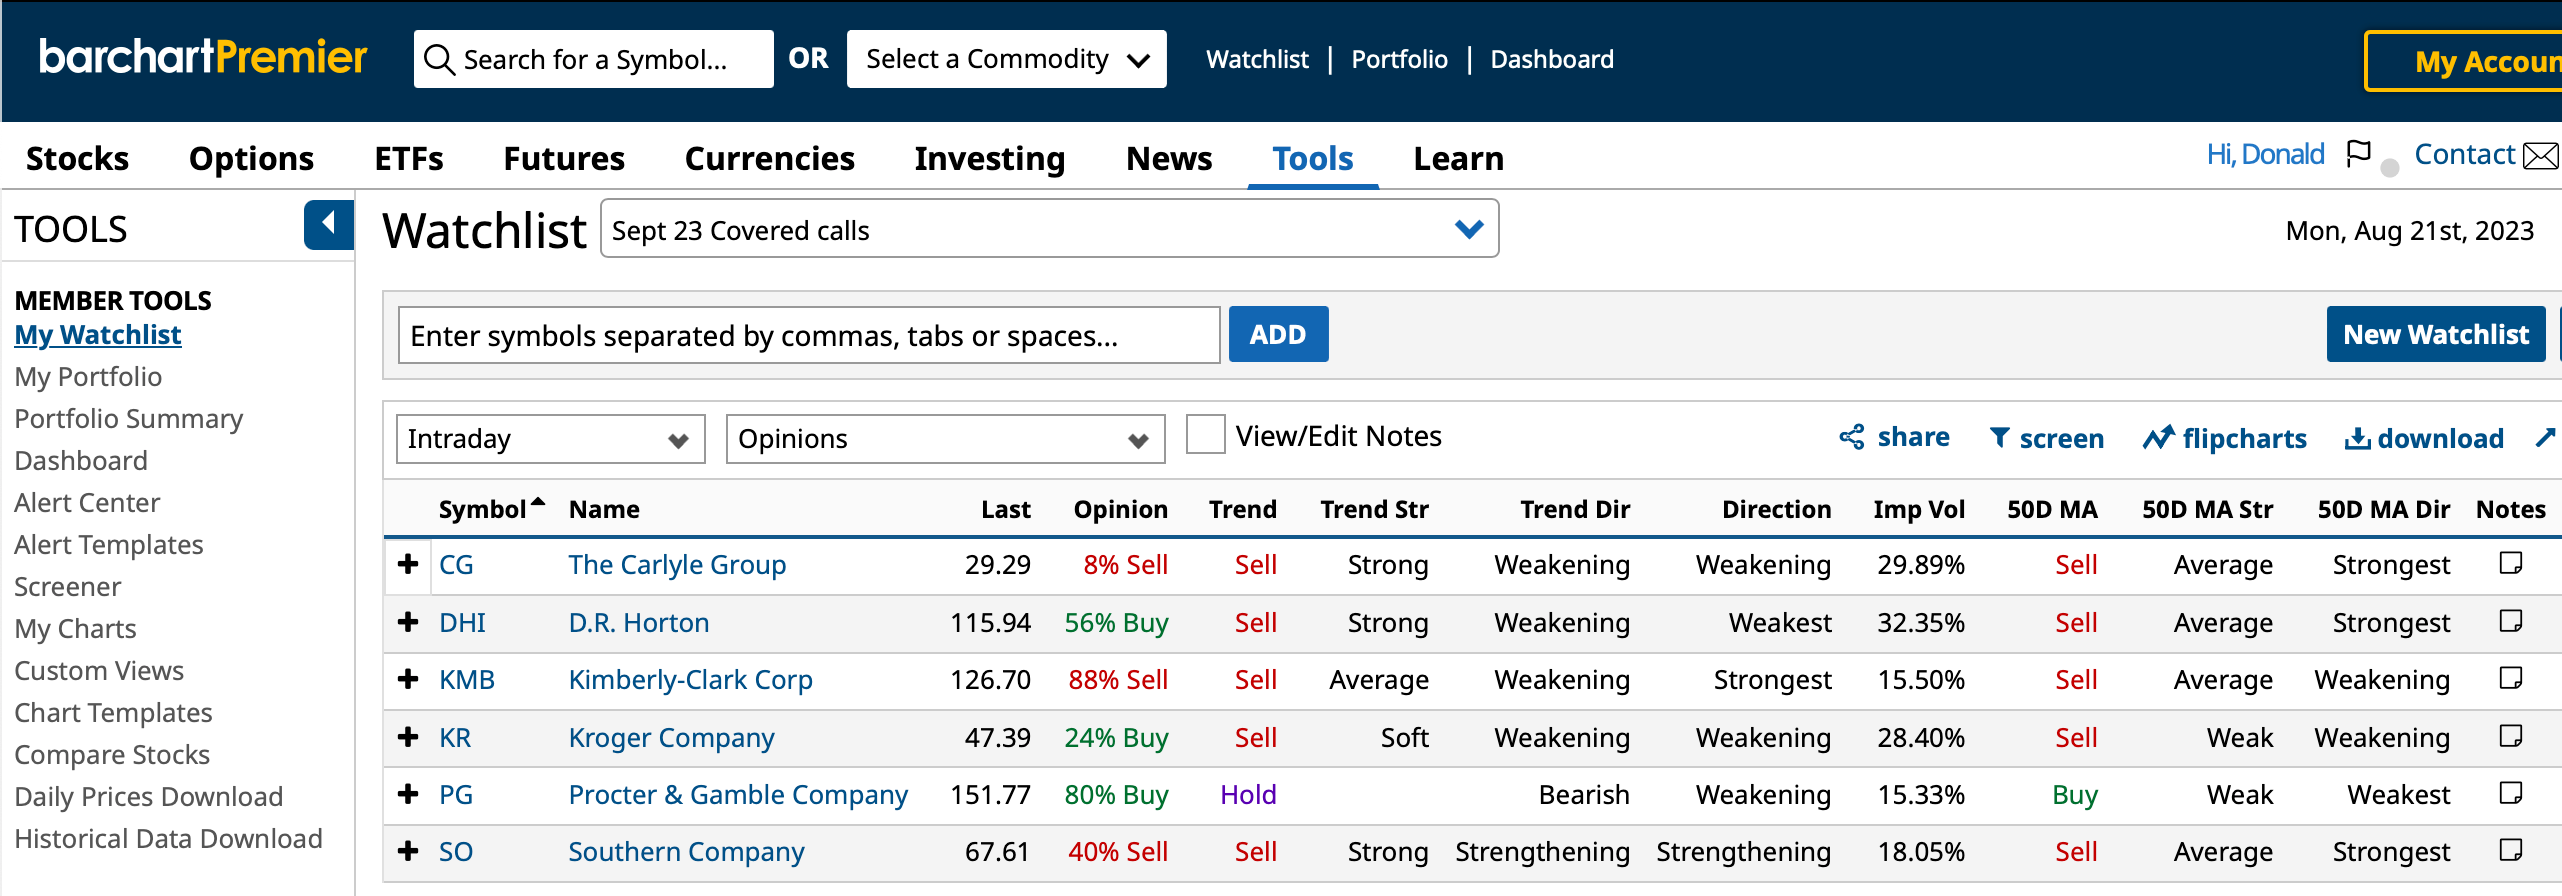The height and width of the screenshot is (896, 2562).
Task: Open the News menu
Action: coord(1169,158)
